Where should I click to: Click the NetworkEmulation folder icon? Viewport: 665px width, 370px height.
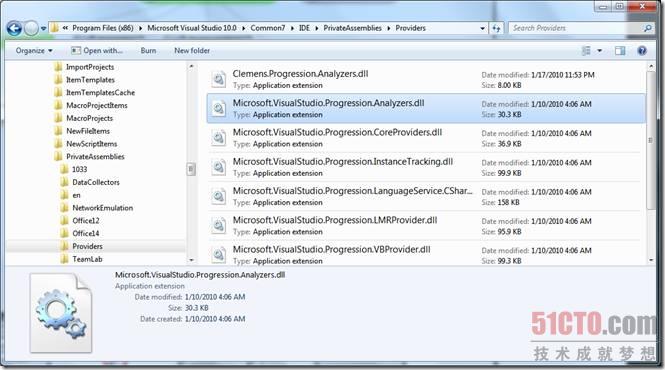pyautogui.click(x=64, y=208)
